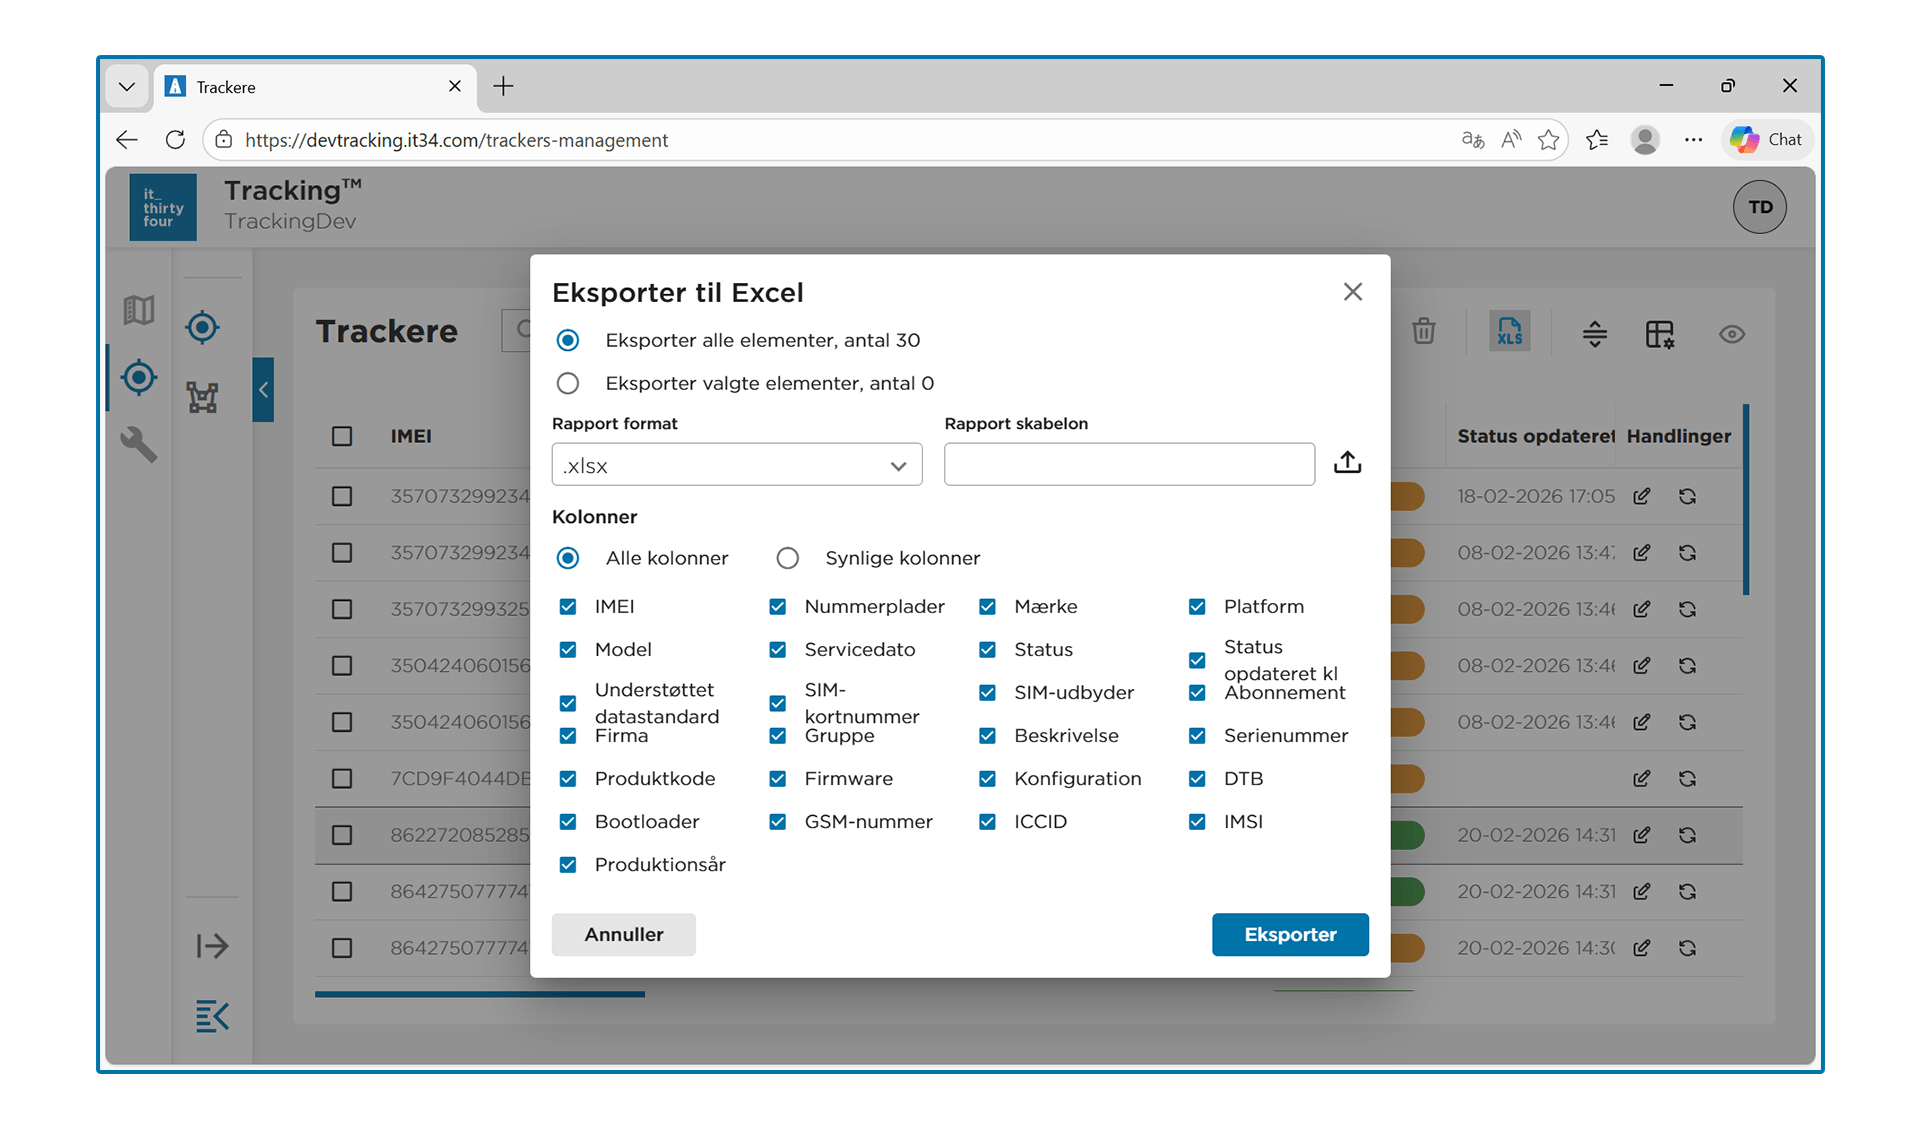Image resolution: width=1920 pixels, height=1128 pixels.
Task: Open the Rapport format .xlsx dropdown
Action: 736,465
